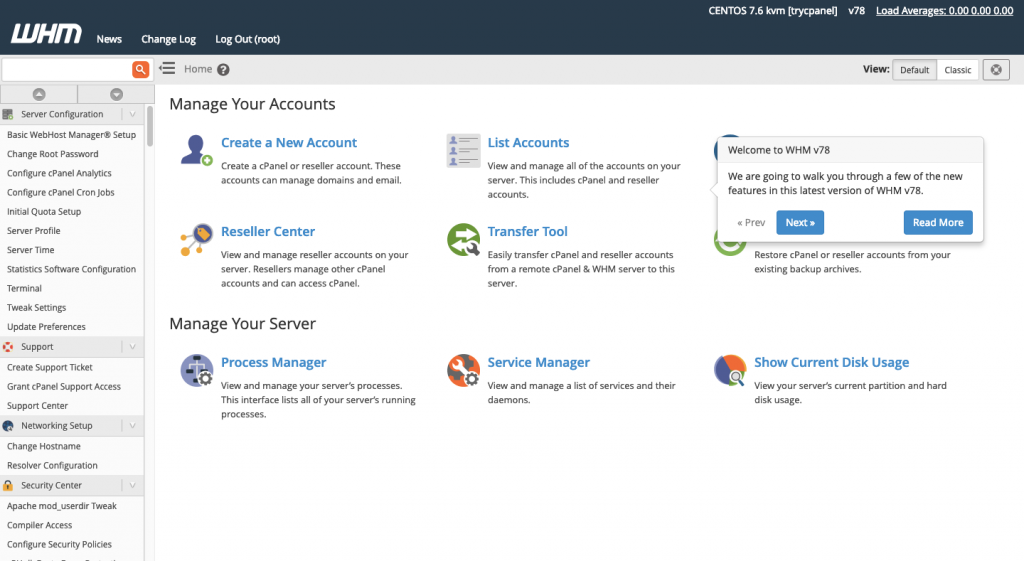Viewport: 1024px width, 561px height.
Task: Switch to the Default view
Action: coord(914,70)
